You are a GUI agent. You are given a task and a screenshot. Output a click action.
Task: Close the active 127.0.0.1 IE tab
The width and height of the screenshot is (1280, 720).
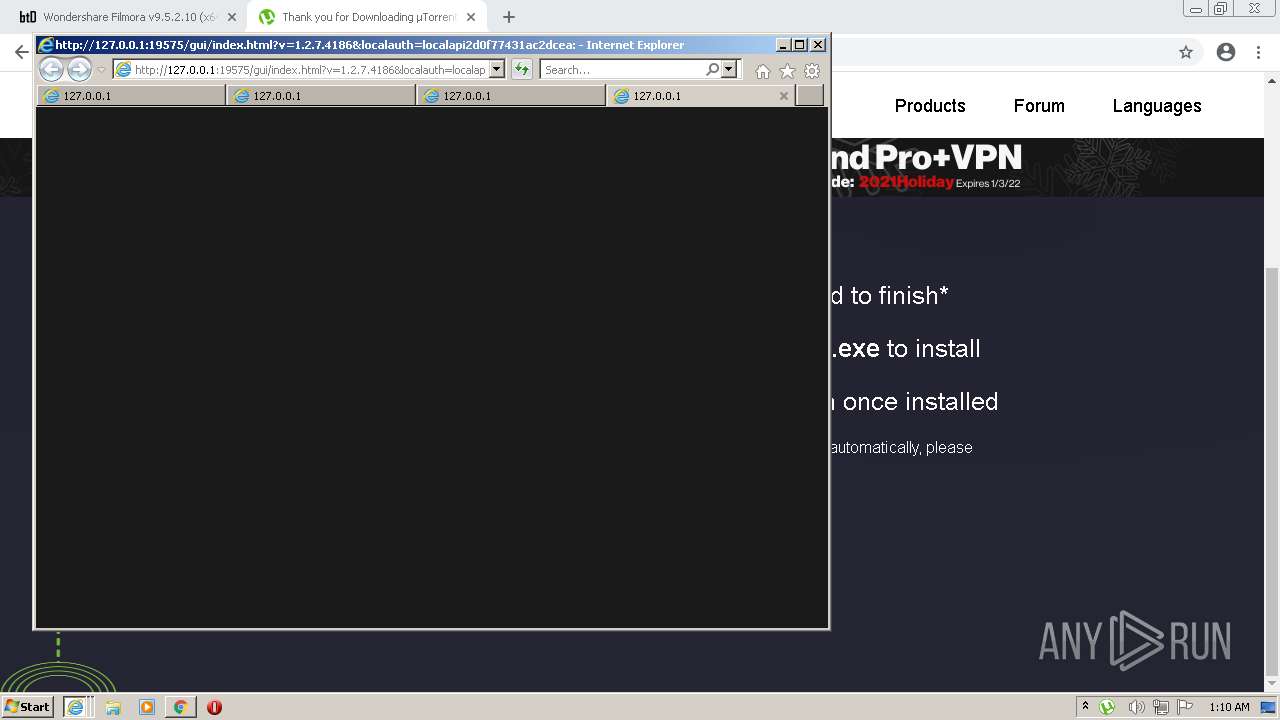(x=784, y=96)
